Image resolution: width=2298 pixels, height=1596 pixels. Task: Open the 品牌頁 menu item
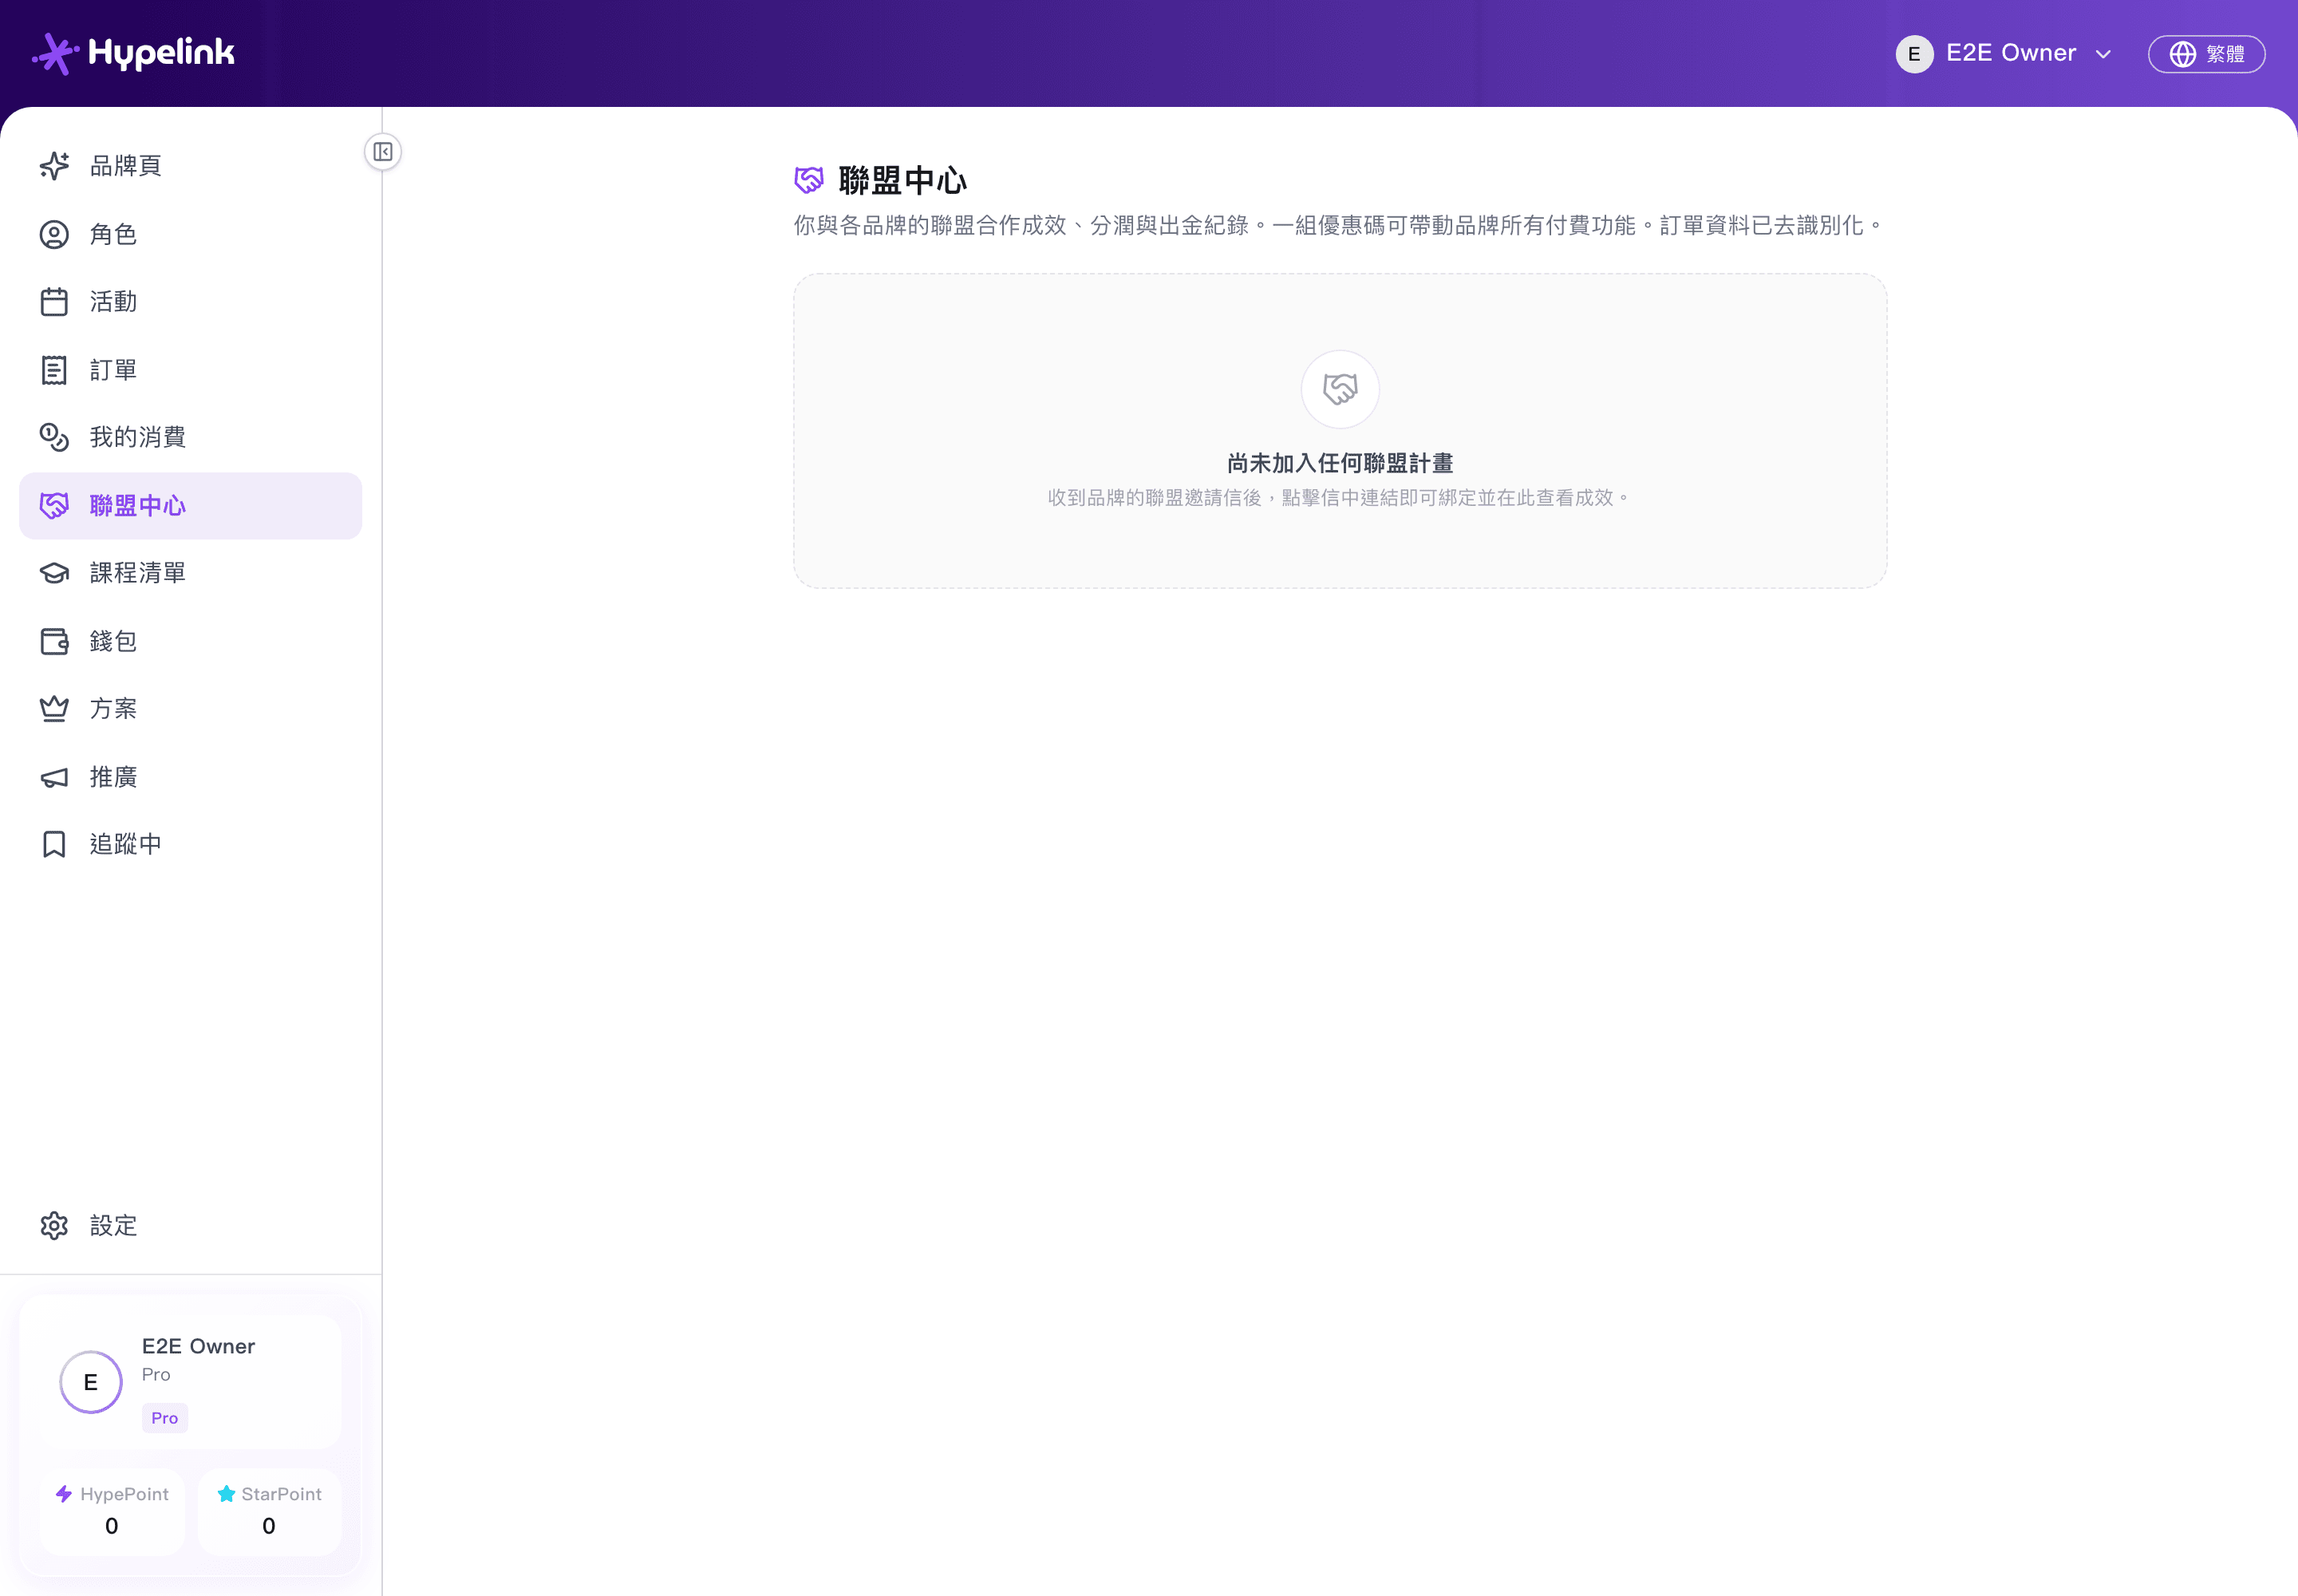[190, 166]
